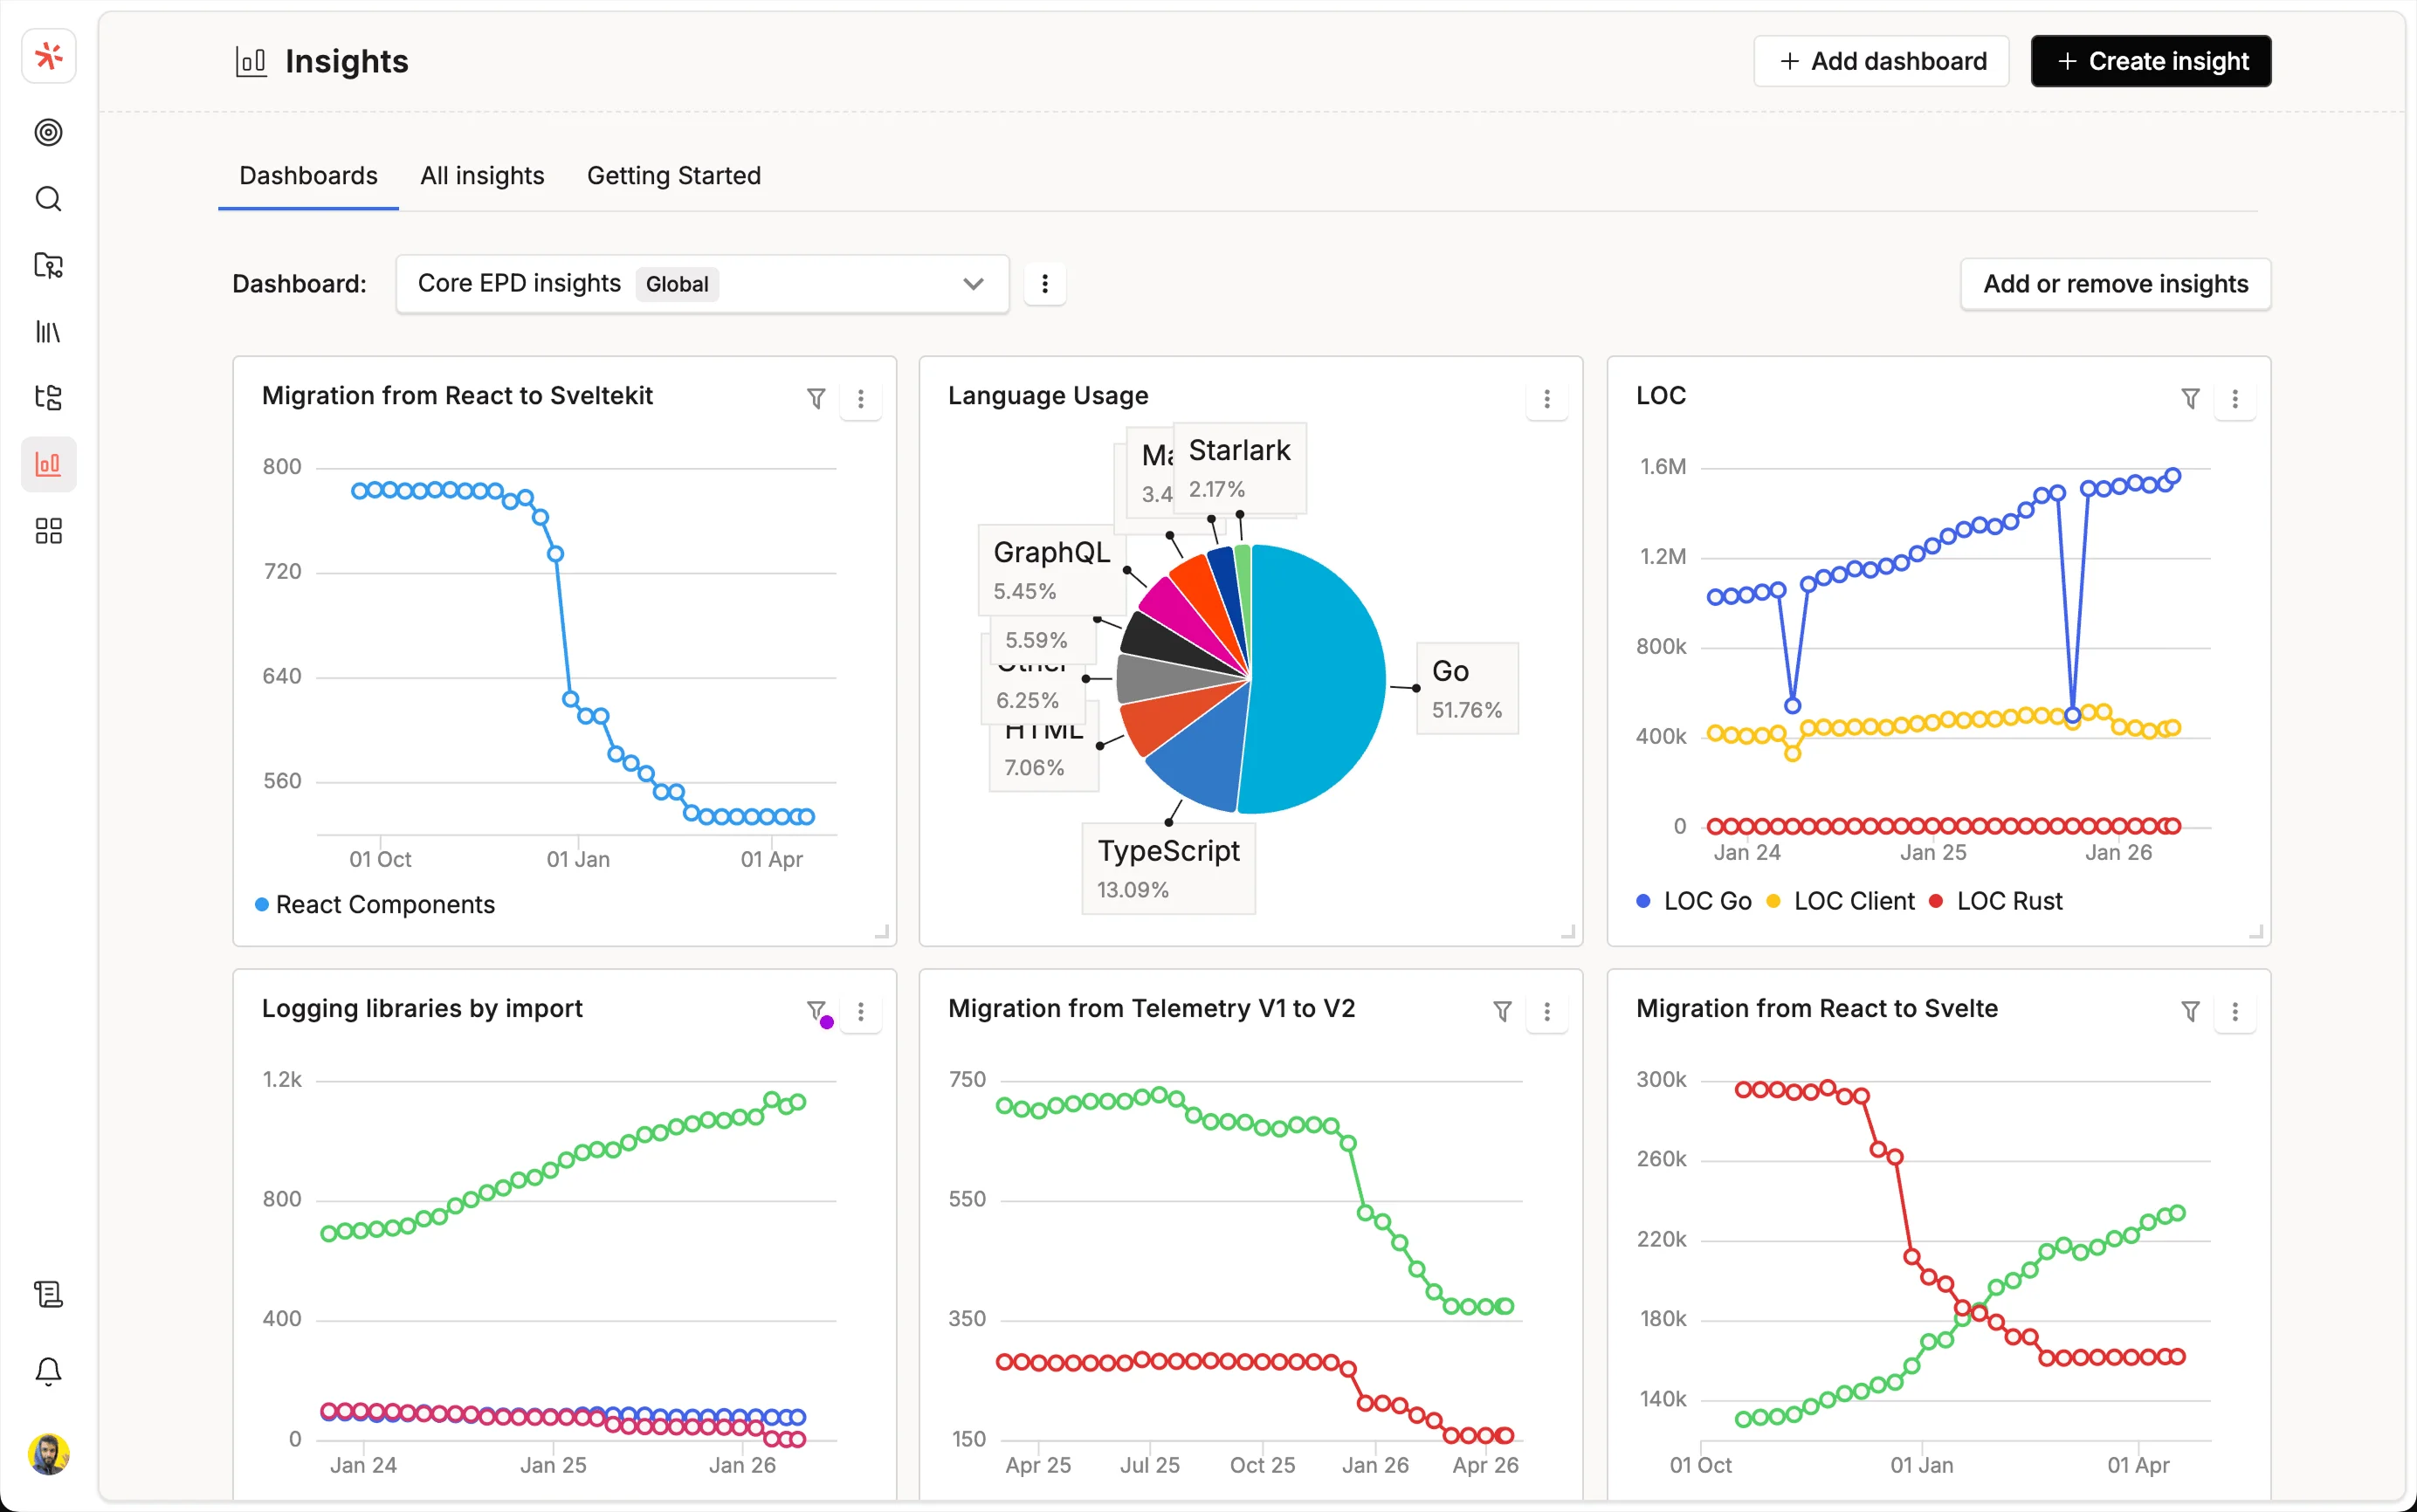Open the filter on the LOC chart
The height and width of the screenshot is (1512, 2417).
[x=2190, y=398]
